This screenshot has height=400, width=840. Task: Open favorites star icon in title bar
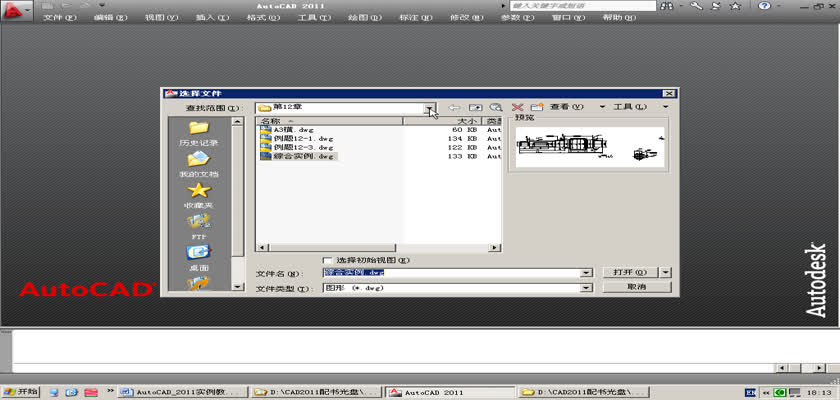click(736, 6)
